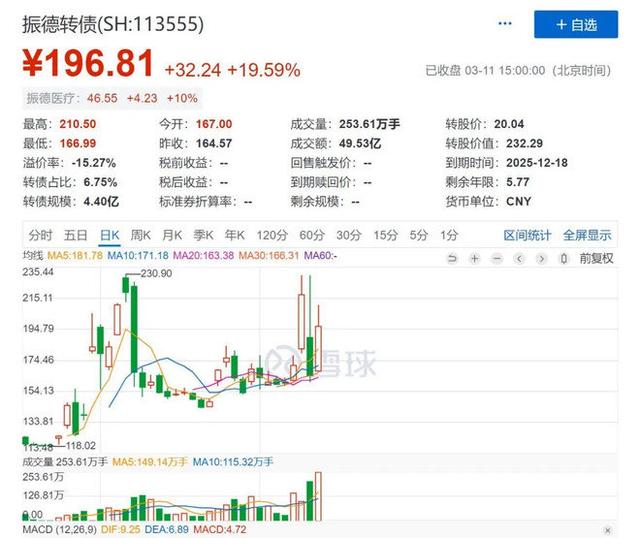This screenshot has width=640, height=538.
Task: Select the 月K tab
Action: pos(172,235)
